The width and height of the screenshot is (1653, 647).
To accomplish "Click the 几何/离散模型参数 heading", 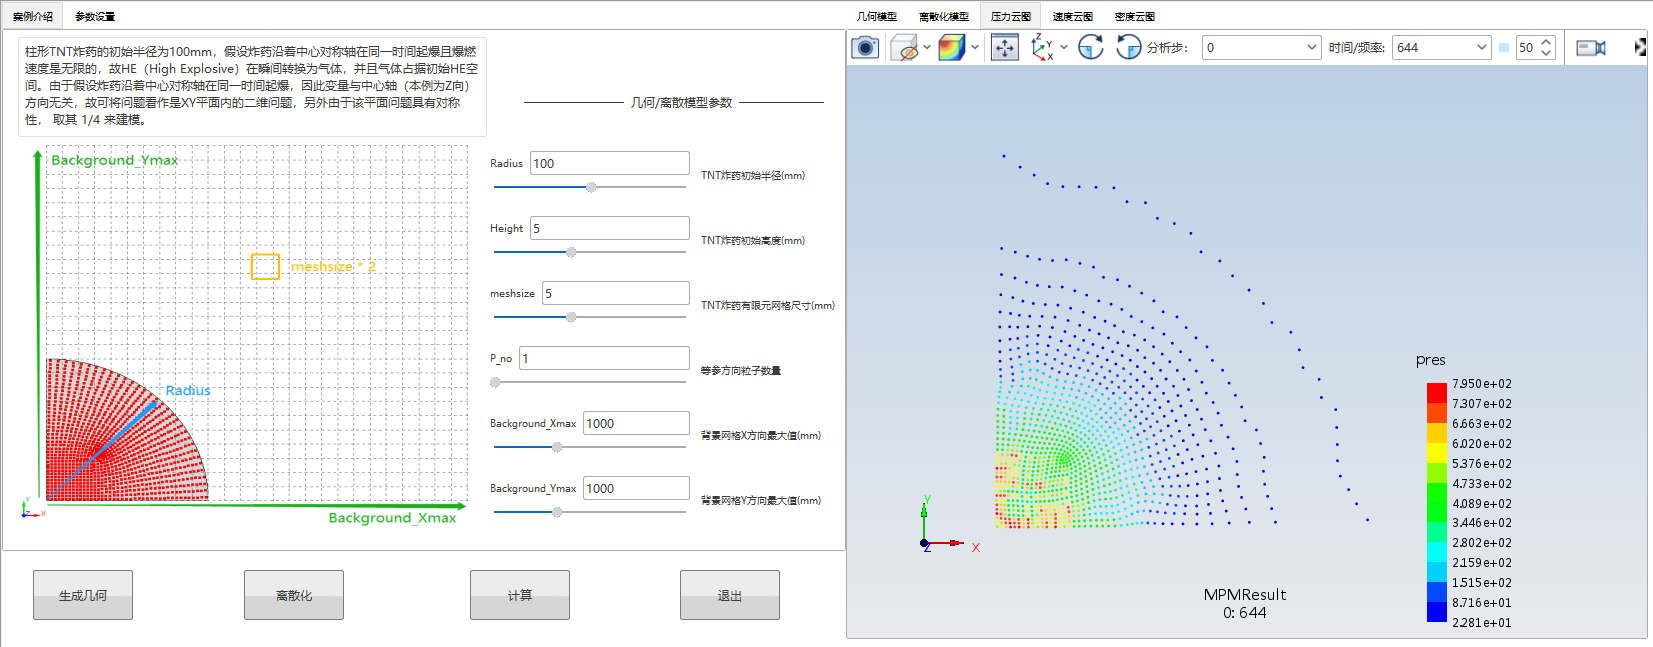I will (681, 102).
